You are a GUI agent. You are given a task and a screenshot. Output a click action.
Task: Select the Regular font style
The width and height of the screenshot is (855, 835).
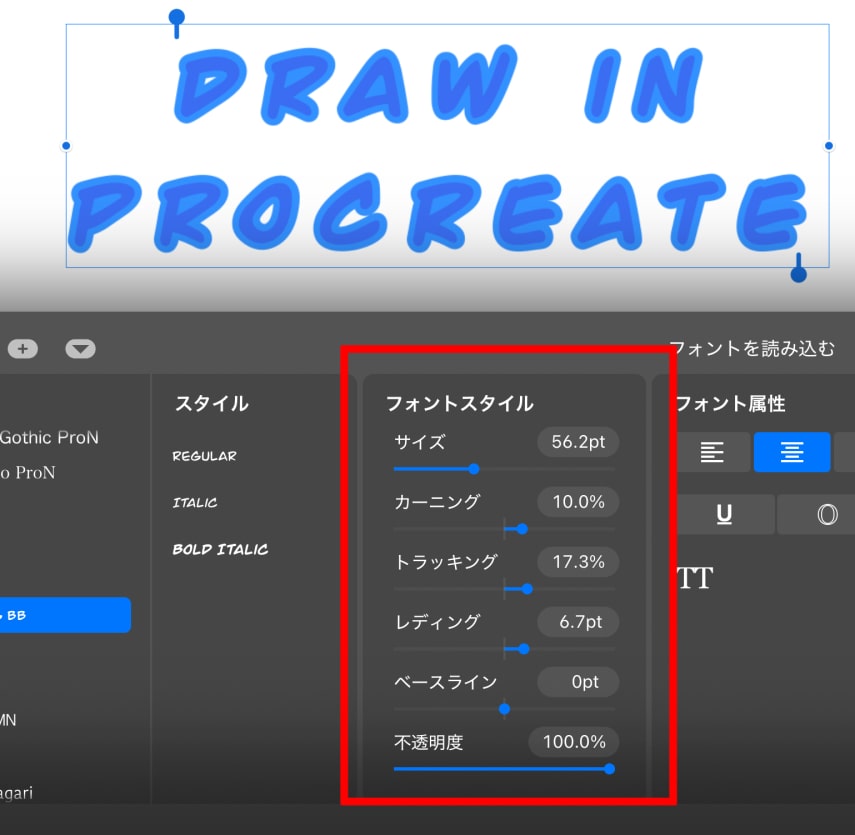(204, 456)
